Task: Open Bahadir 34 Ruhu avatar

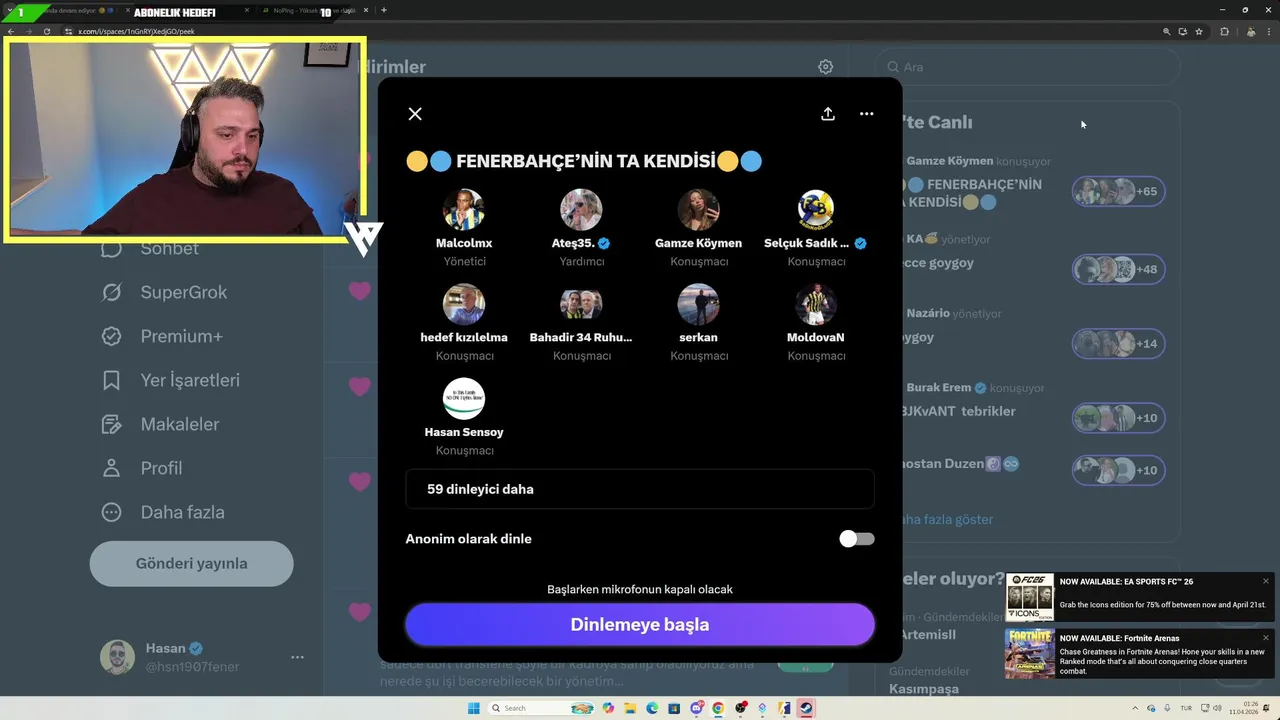Action: 581,304
